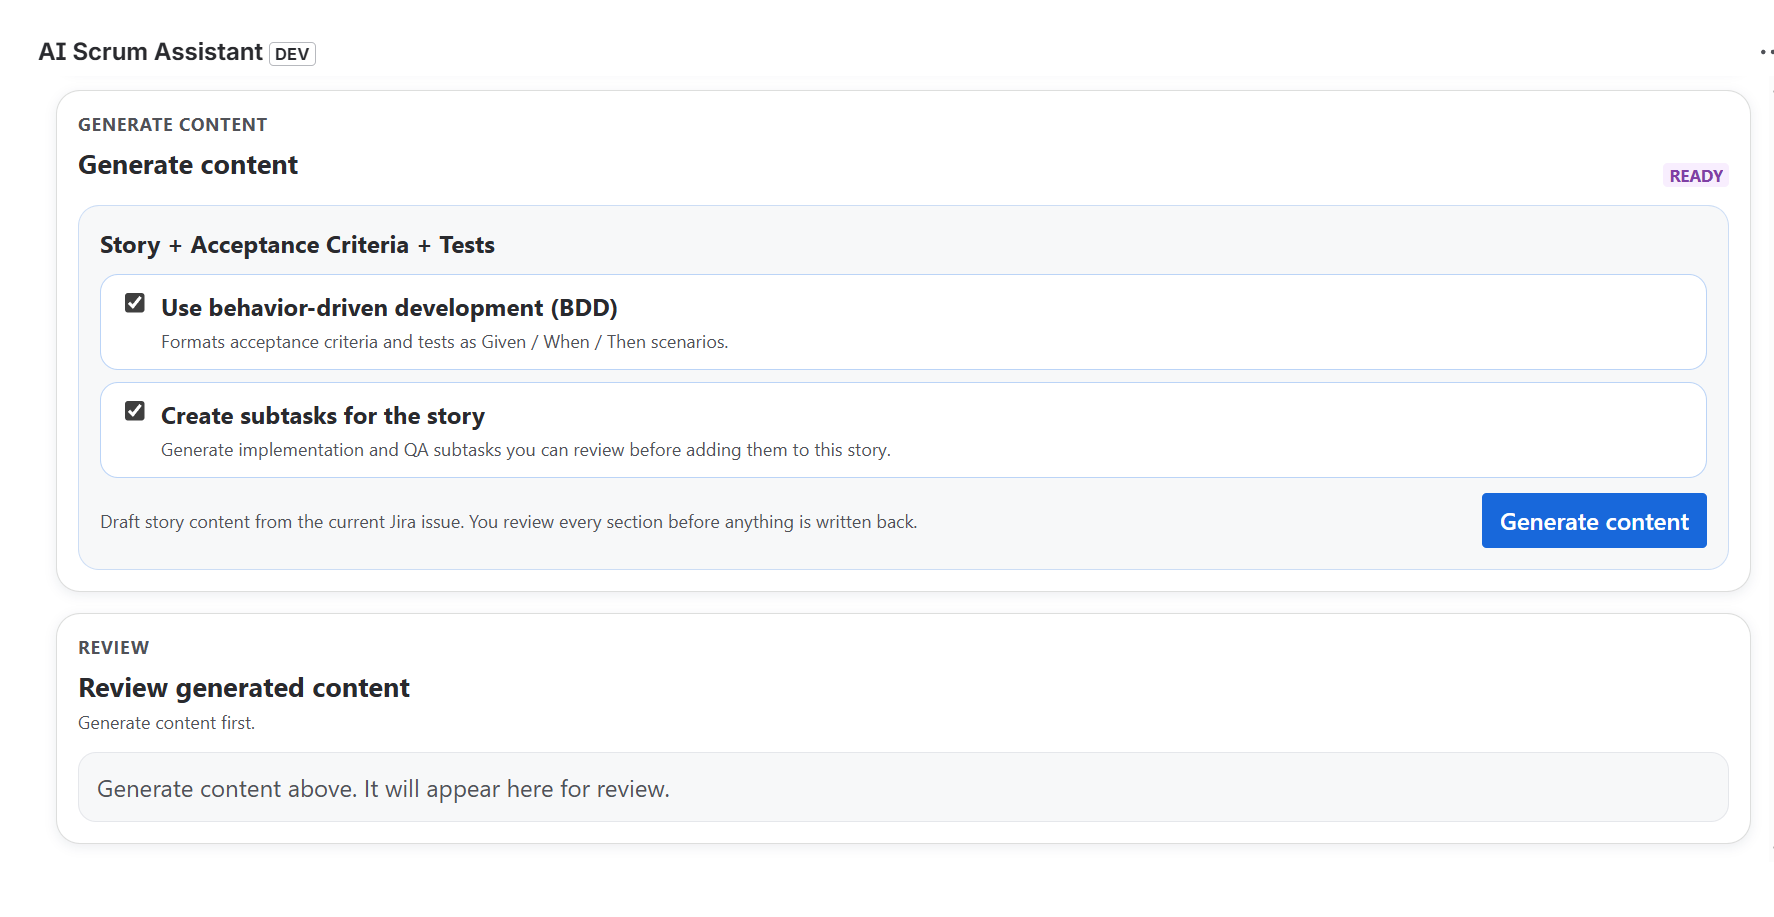Click the AI Scrum Assistant heading

click(x=150, y=51)
